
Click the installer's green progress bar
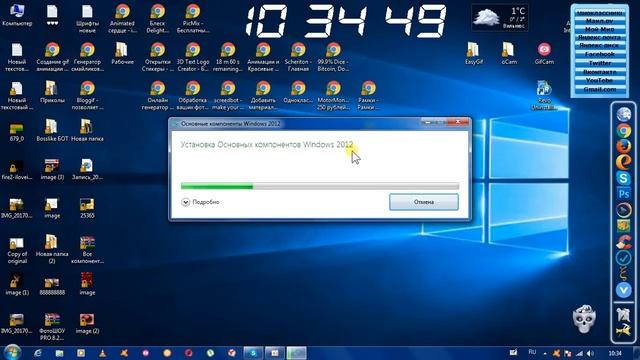(x=320, y=187)
